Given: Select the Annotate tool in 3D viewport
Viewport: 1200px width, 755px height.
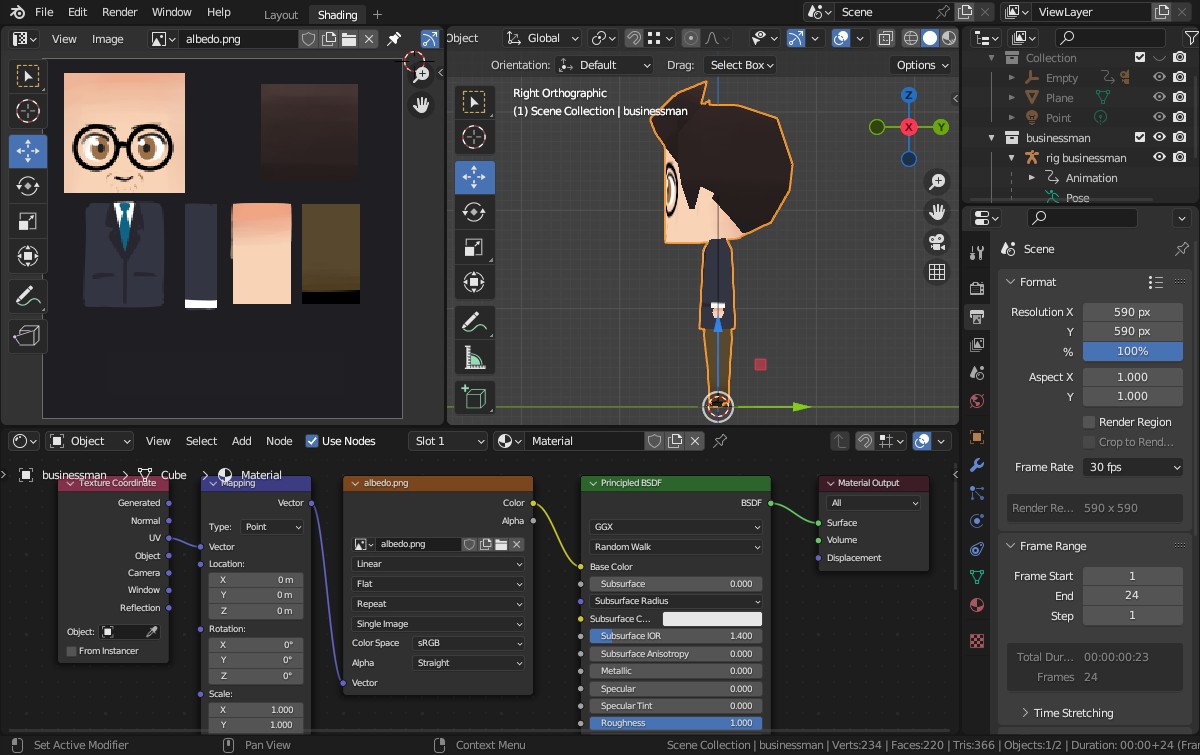Looking at the screenshot, I should [474, 322].
